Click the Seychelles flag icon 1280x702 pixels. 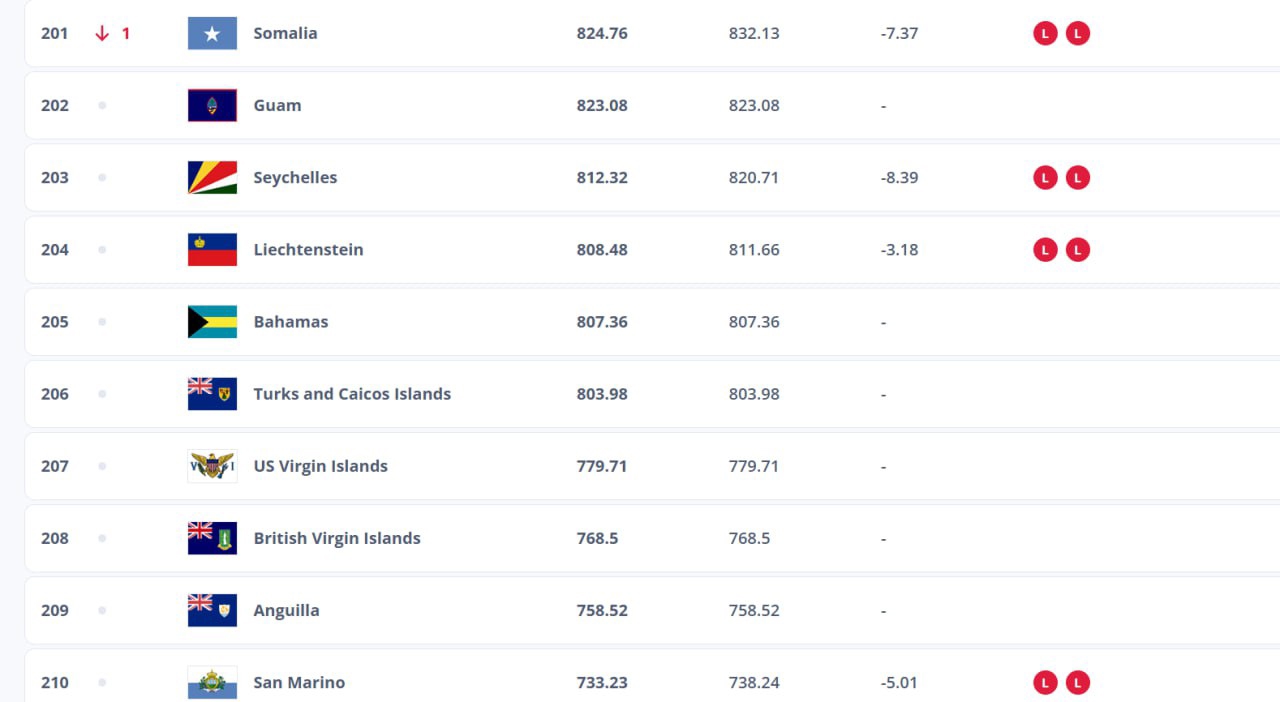click(212, 177)
